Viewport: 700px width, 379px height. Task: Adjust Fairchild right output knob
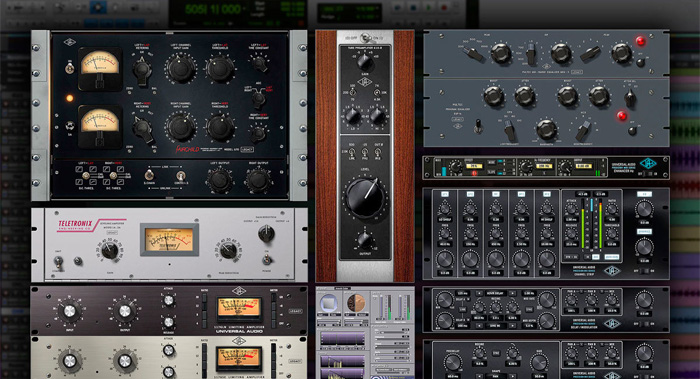click(258, 180)
